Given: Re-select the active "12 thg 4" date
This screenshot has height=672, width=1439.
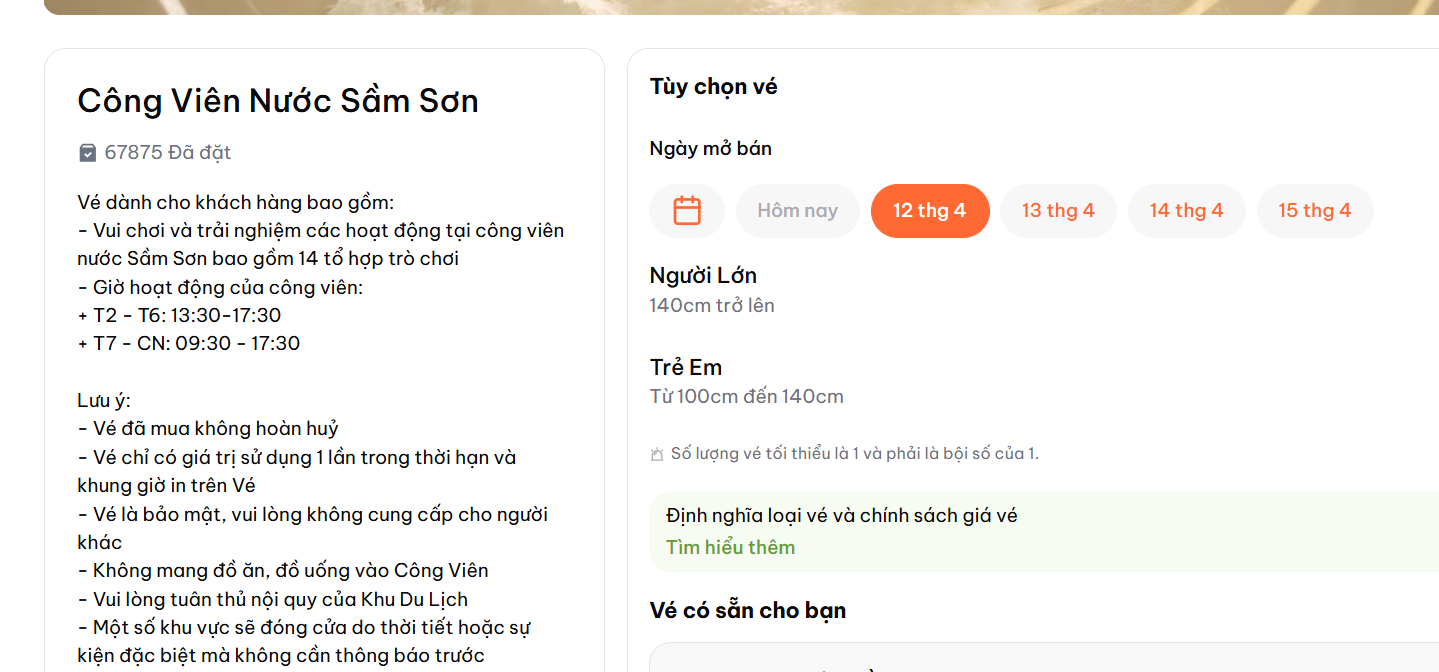Looking at the screenshot, I should pos(930,210).
